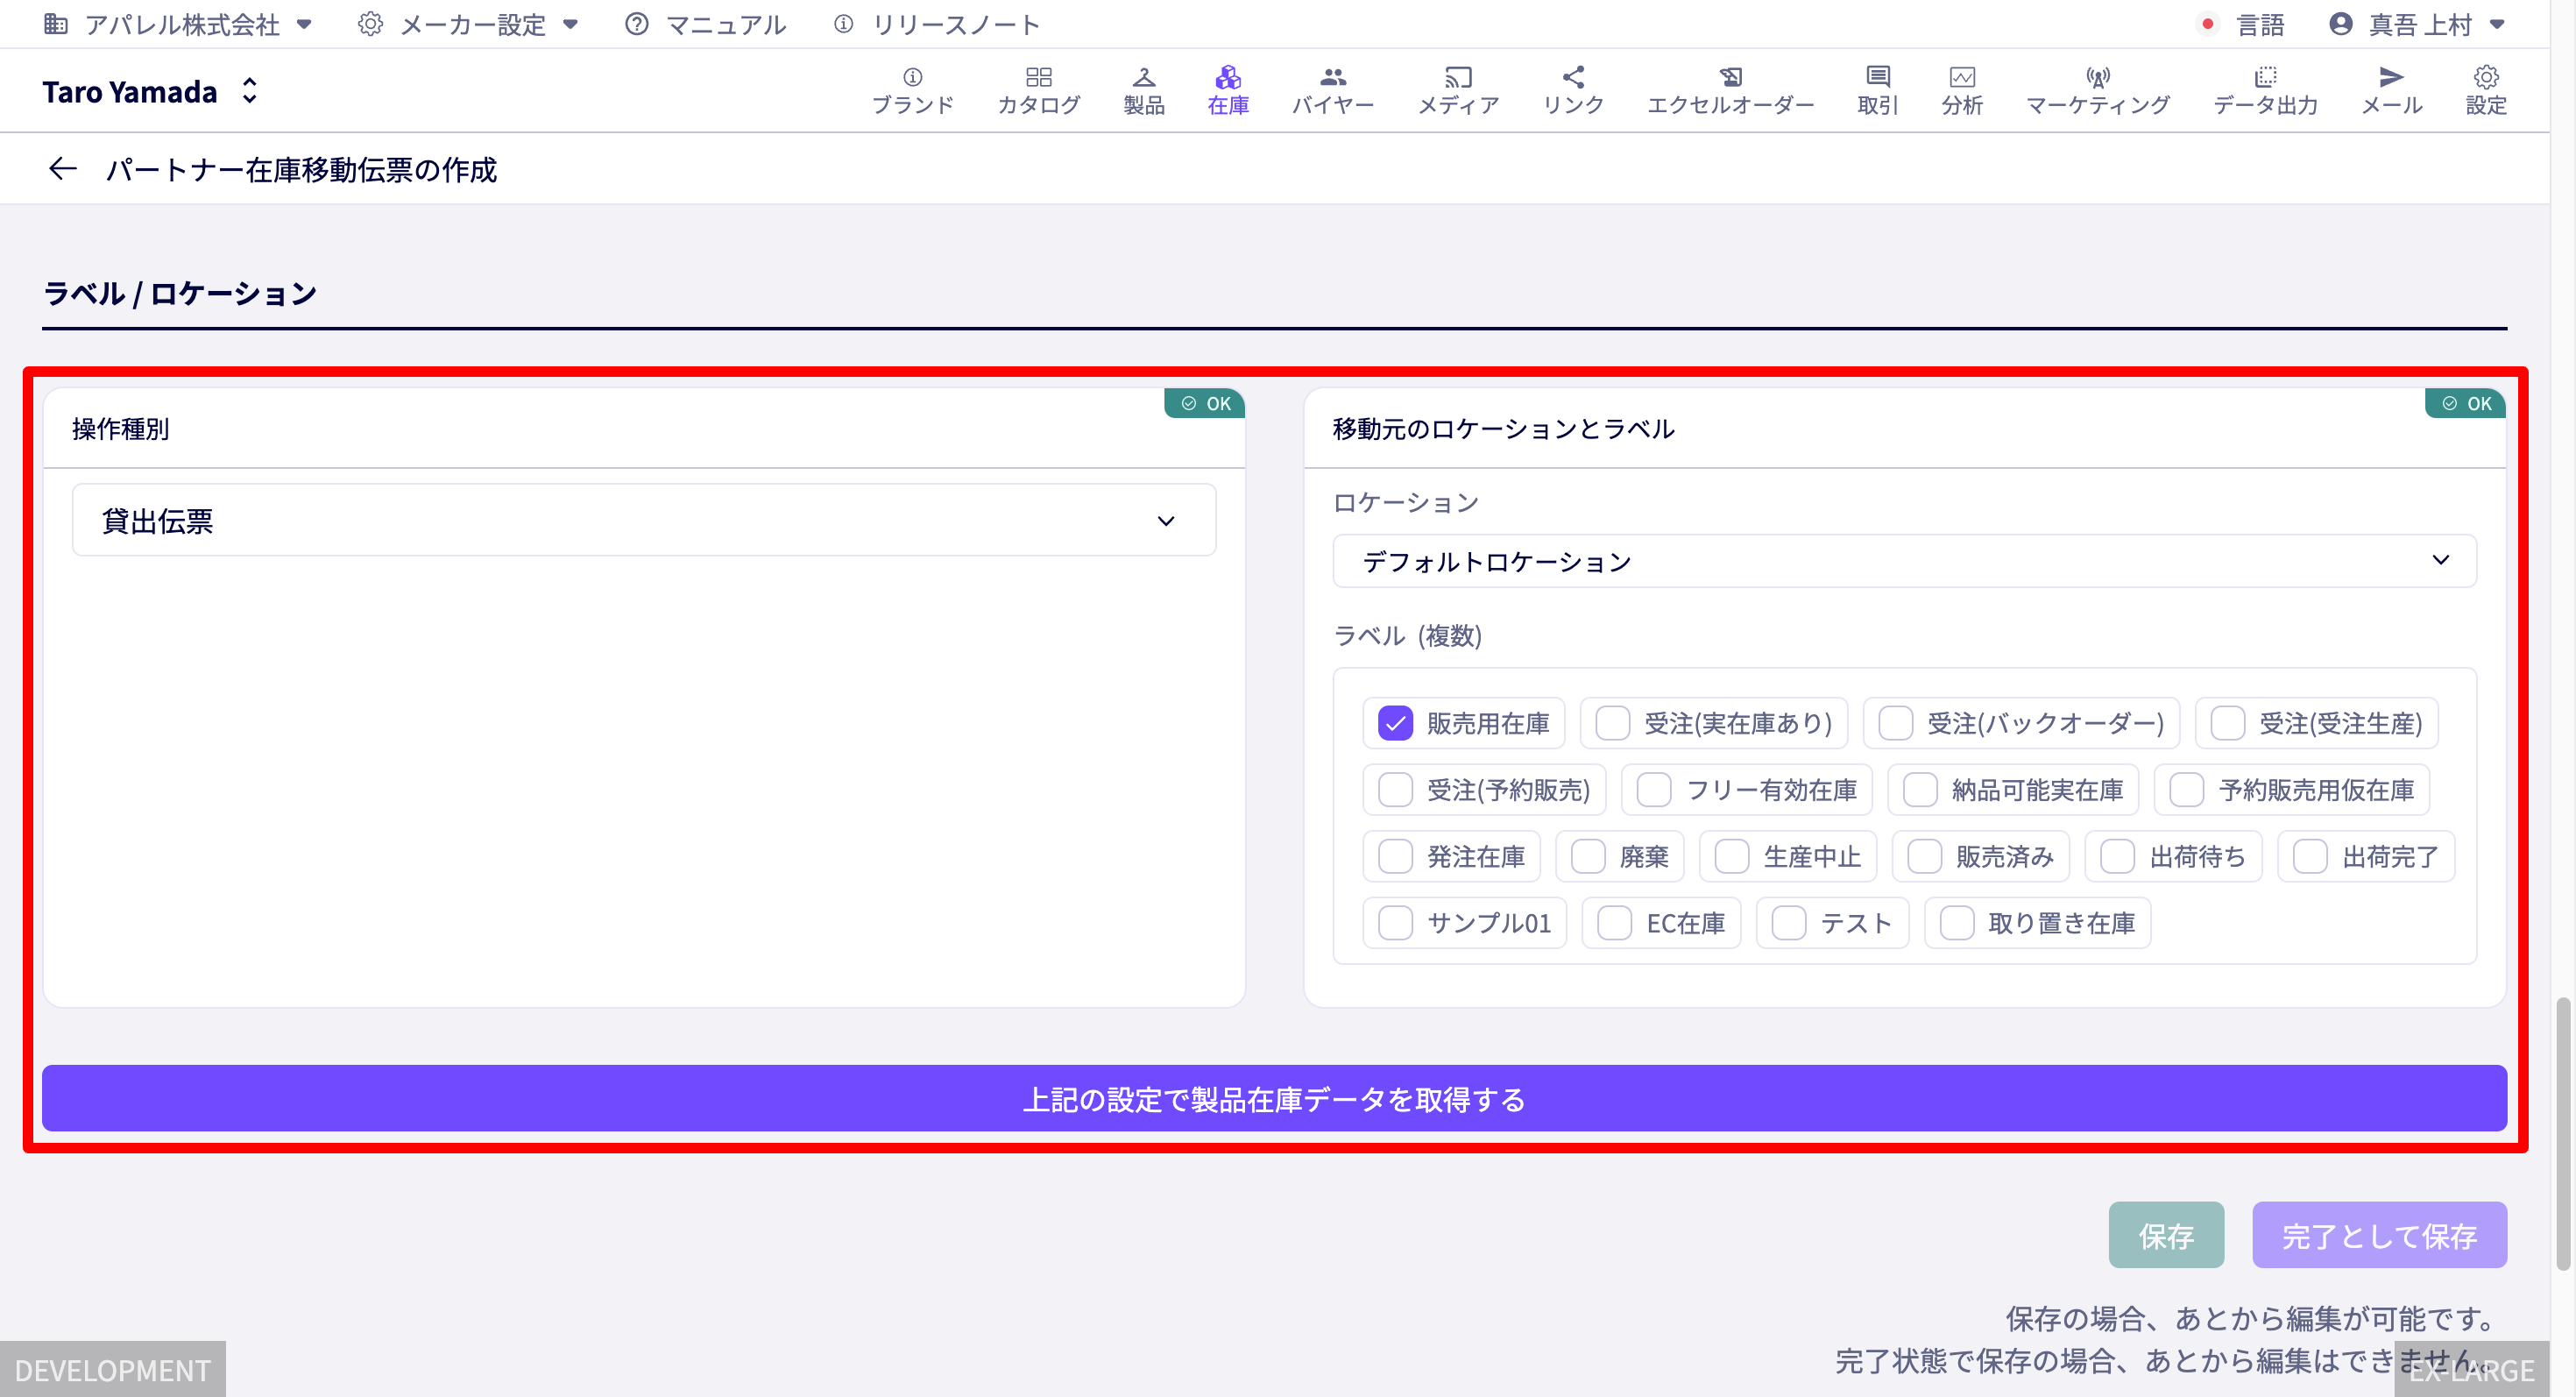Check the 取り置き在庫 checkbox
This screenshot has height=1397, width=2576.
tap(1956, 923)
